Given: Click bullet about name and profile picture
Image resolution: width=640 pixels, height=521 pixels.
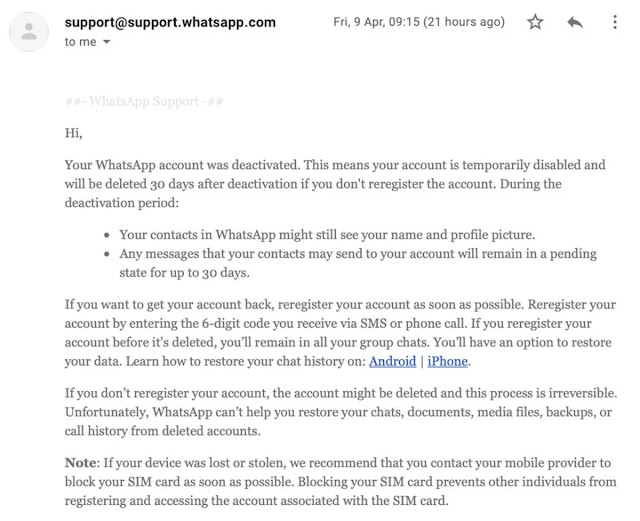Looking at the screenshot, I should (x=327, y=235).
